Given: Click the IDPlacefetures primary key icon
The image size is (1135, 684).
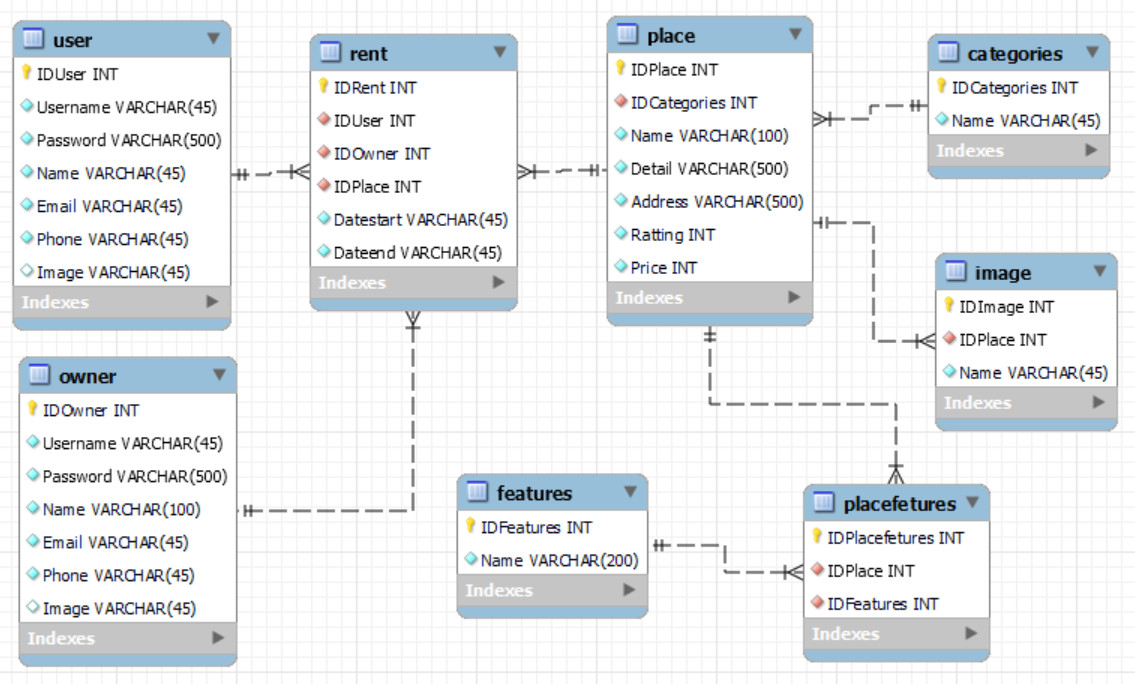Looking at the screenshot, I should (817, 536).
